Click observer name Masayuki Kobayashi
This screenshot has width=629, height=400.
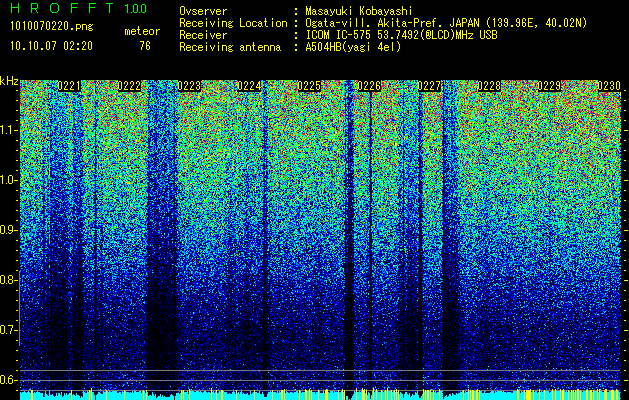click(x=359, y=11)
